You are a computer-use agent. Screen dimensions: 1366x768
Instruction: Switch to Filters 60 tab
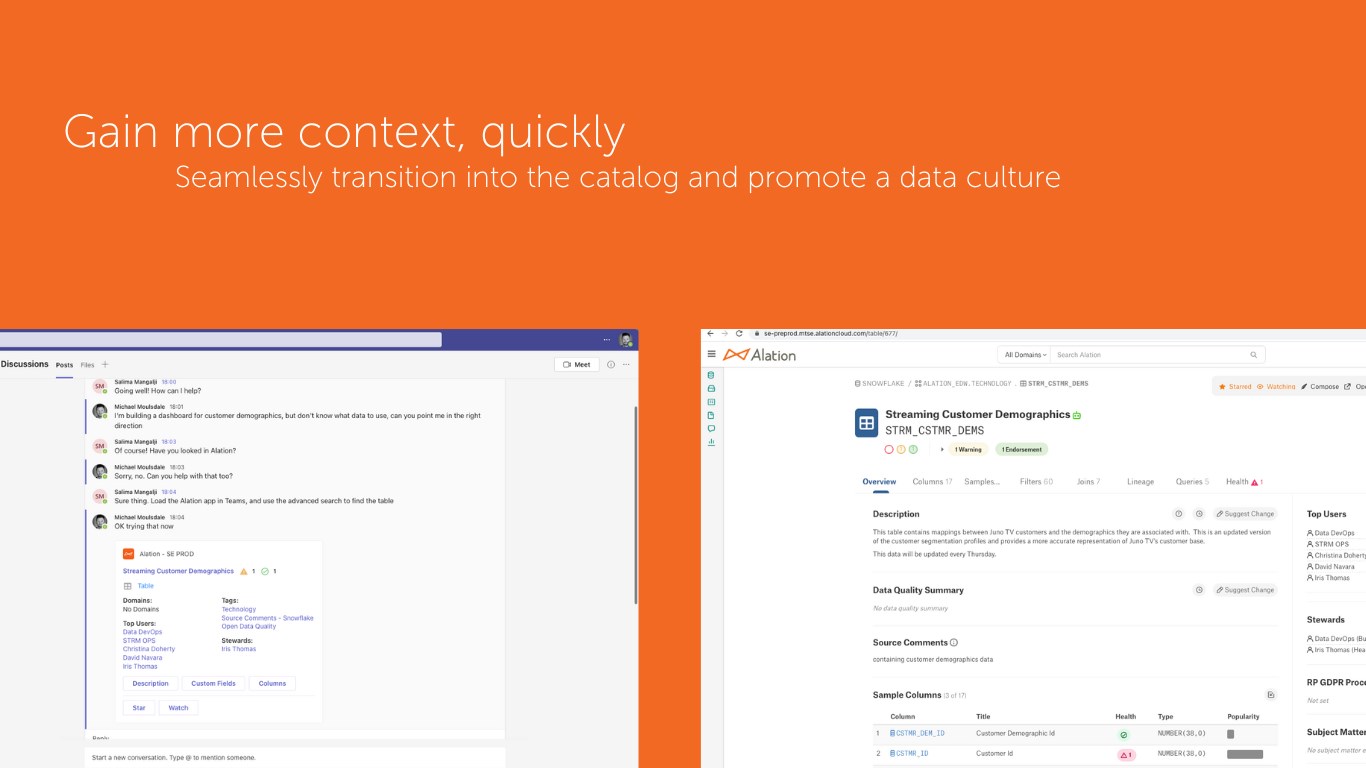click(x=1036, y=482)
